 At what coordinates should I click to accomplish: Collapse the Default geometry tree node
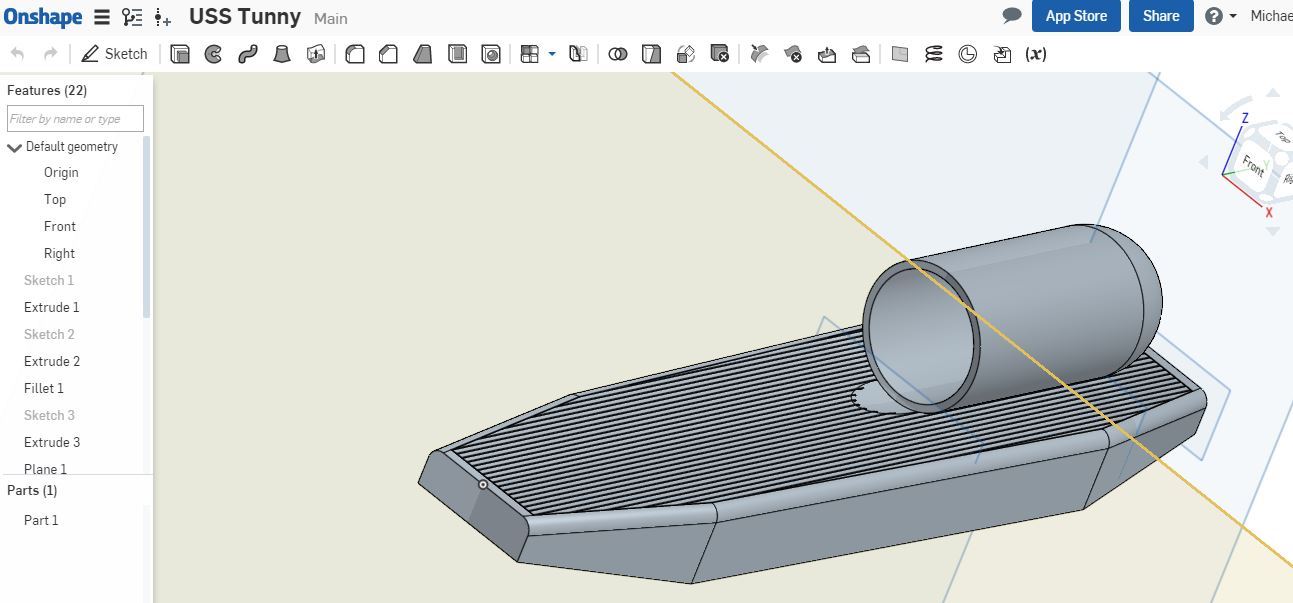click(x=14, y=147)
